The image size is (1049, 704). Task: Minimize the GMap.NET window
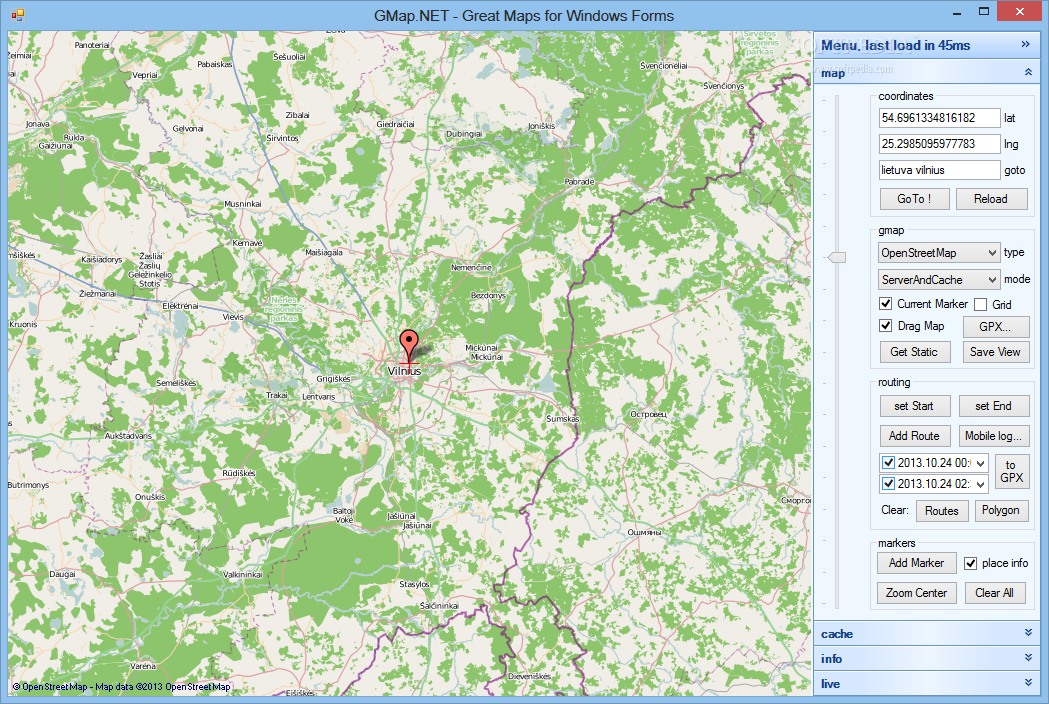click(957, 12)
